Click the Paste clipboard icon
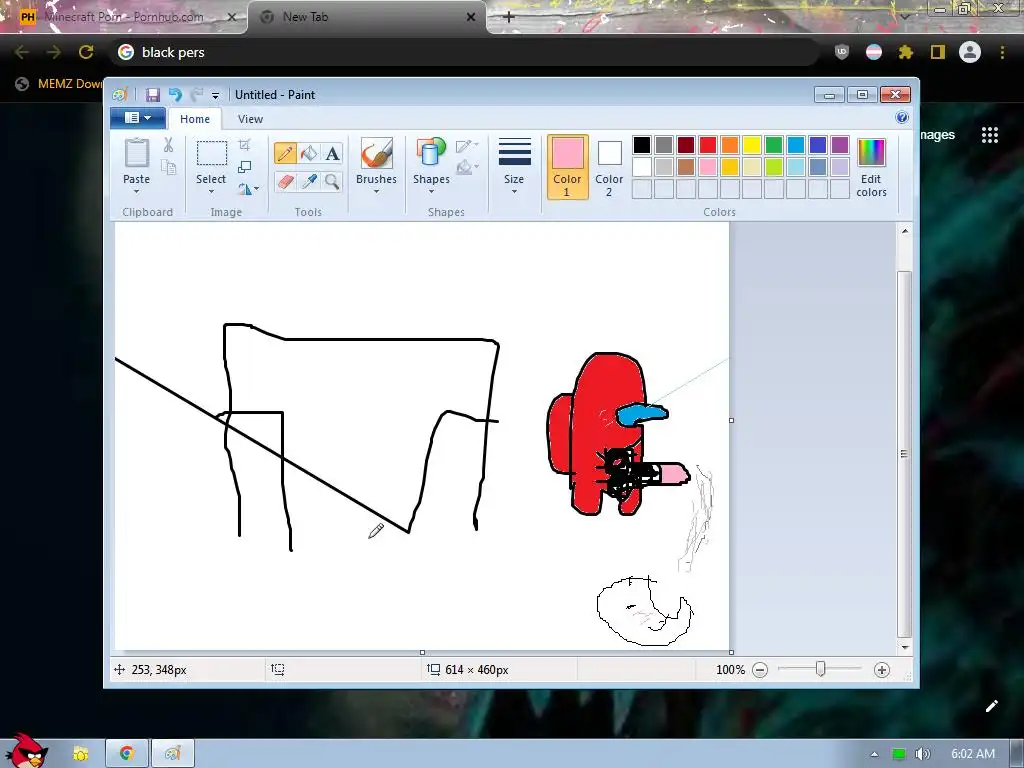 pyautogui.click(x=136, y=153)
